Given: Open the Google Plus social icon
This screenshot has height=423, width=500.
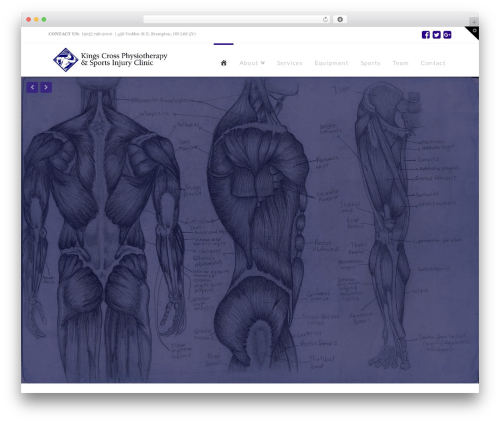Looking at the screenshot, I should click(x=447, y=35).
